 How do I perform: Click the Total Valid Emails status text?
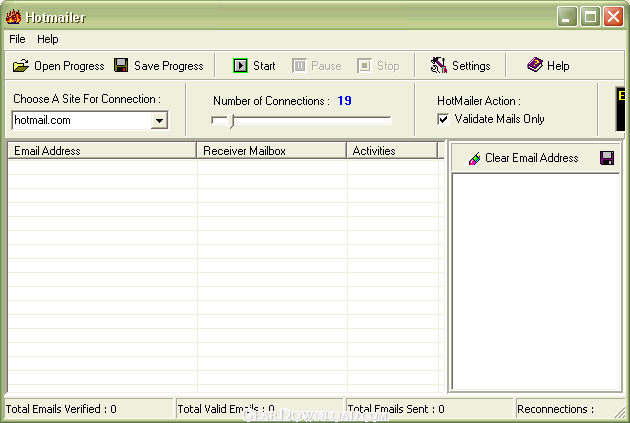coord(226,409)
